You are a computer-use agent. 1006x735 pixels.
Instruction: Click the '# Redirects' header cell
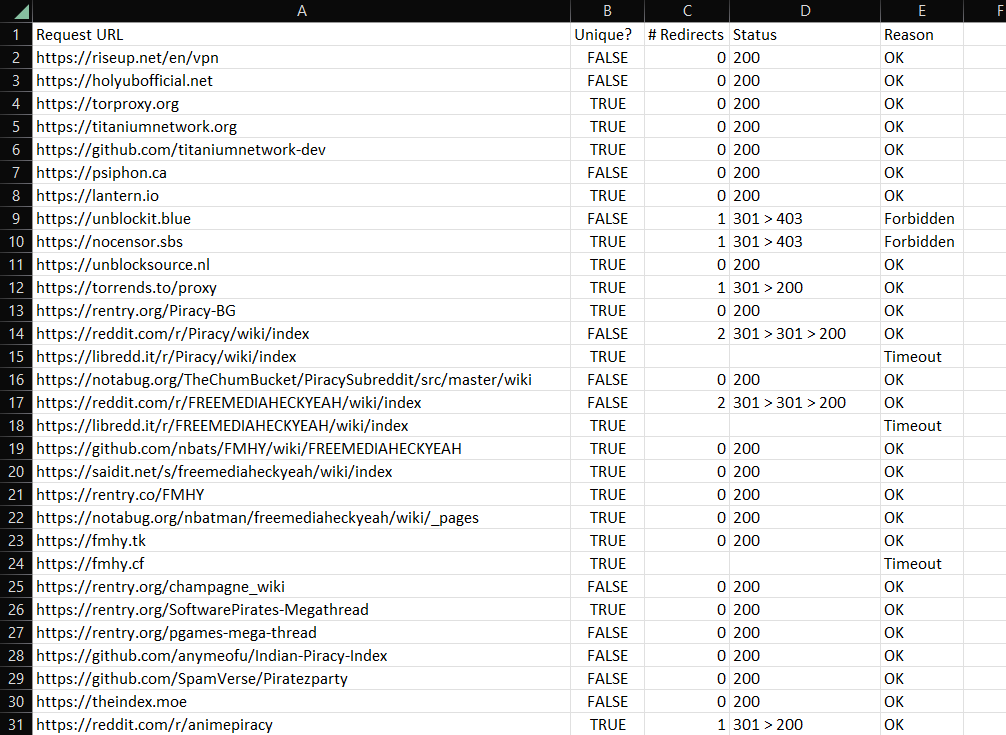(x=686, y=35)
